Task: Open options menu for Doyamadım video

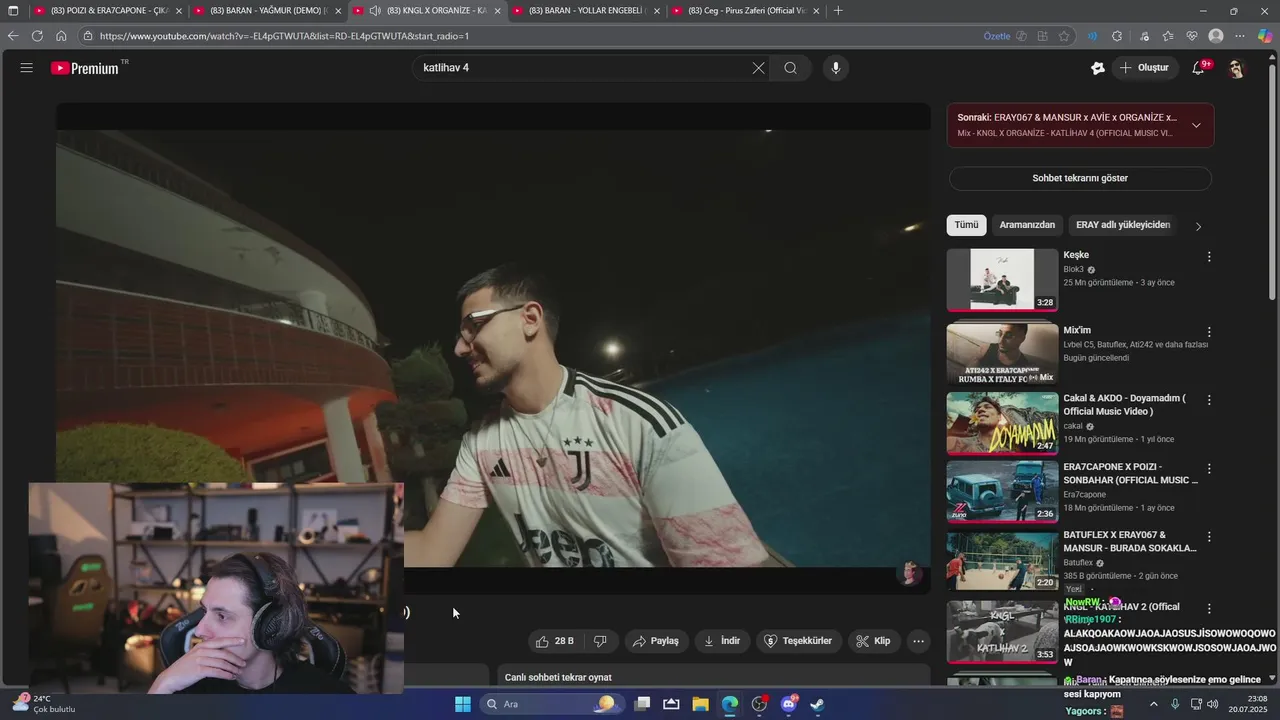Action: 1209,400
